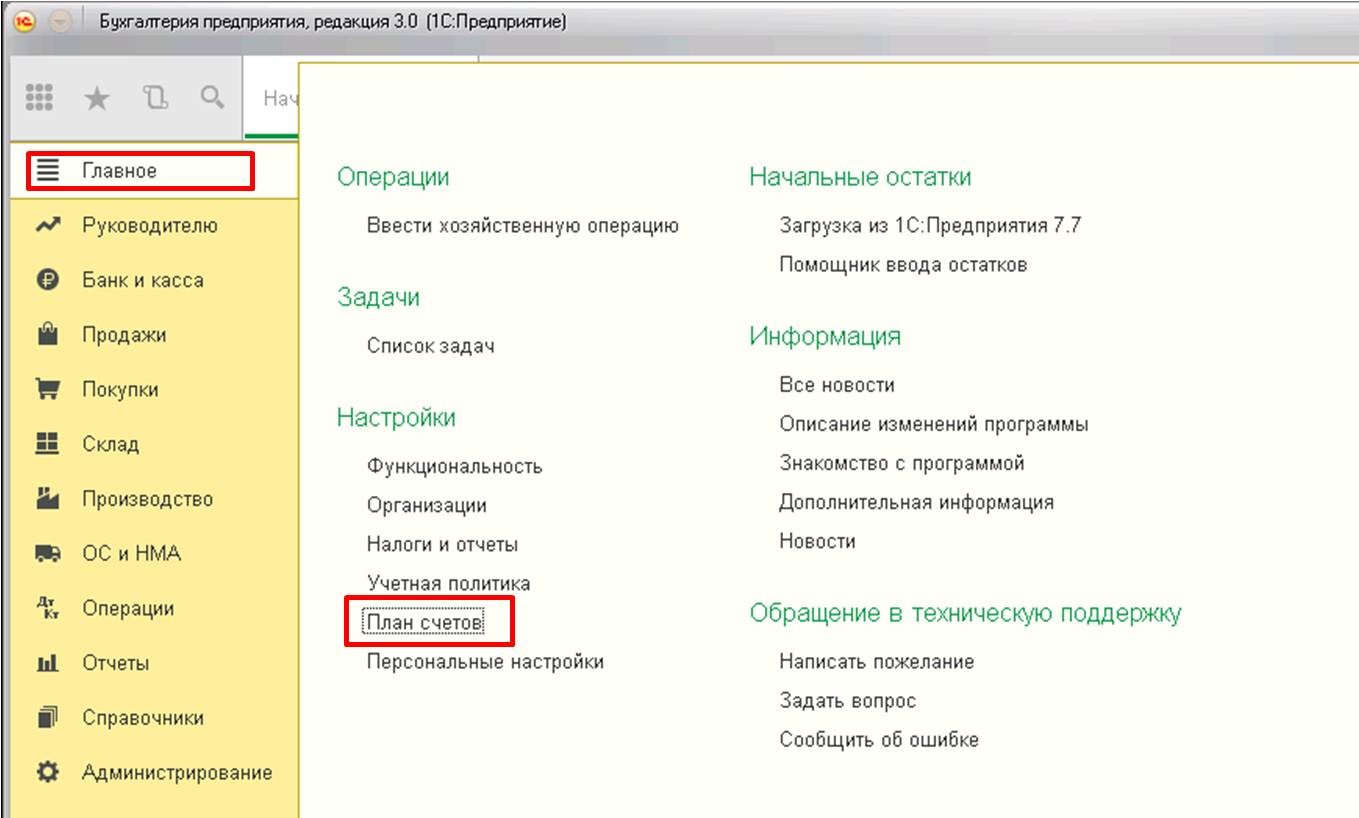Switch to the Начальная страница tab
Viewport: 1359px width, 818px height.
tap(273, 98)
